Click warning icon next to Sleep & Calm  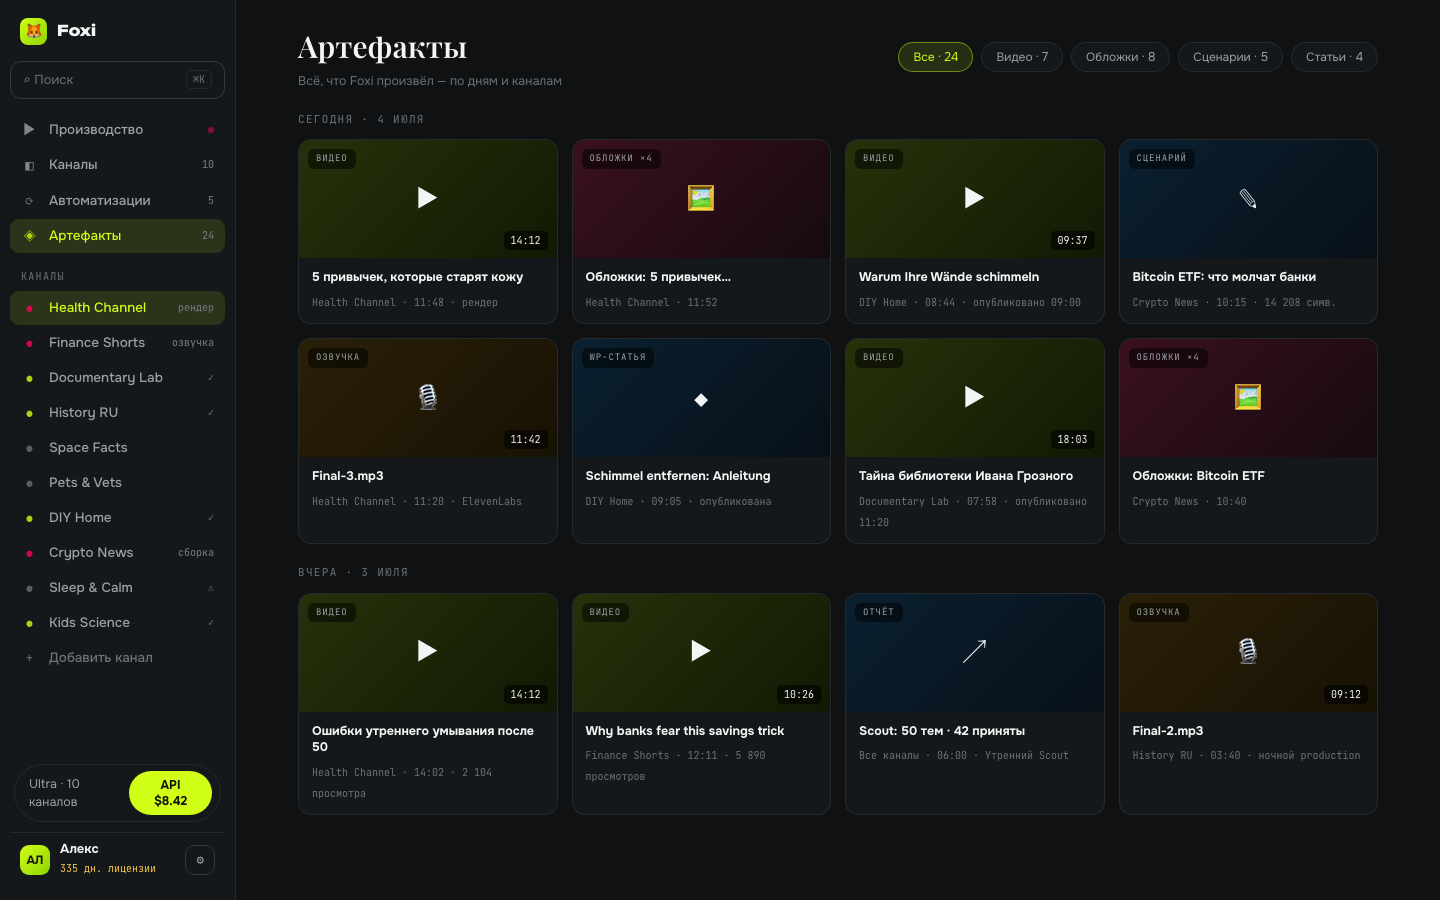211,588
